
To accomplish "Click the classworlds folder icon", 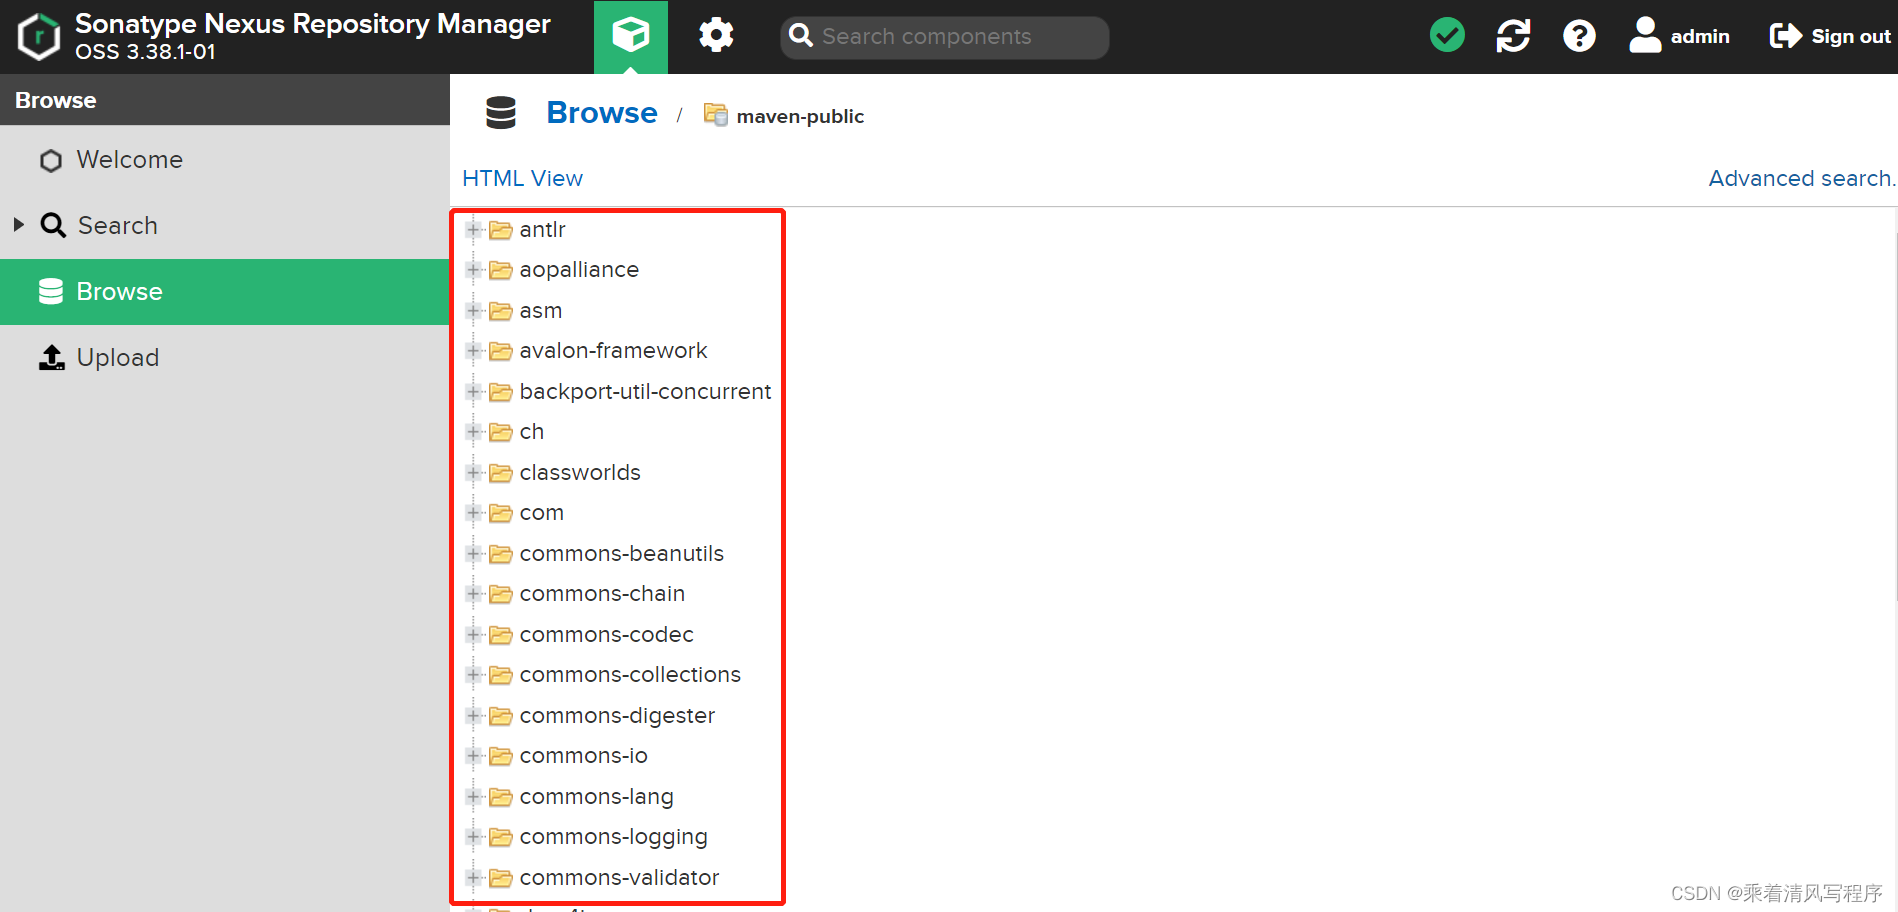I will [501, 473].
